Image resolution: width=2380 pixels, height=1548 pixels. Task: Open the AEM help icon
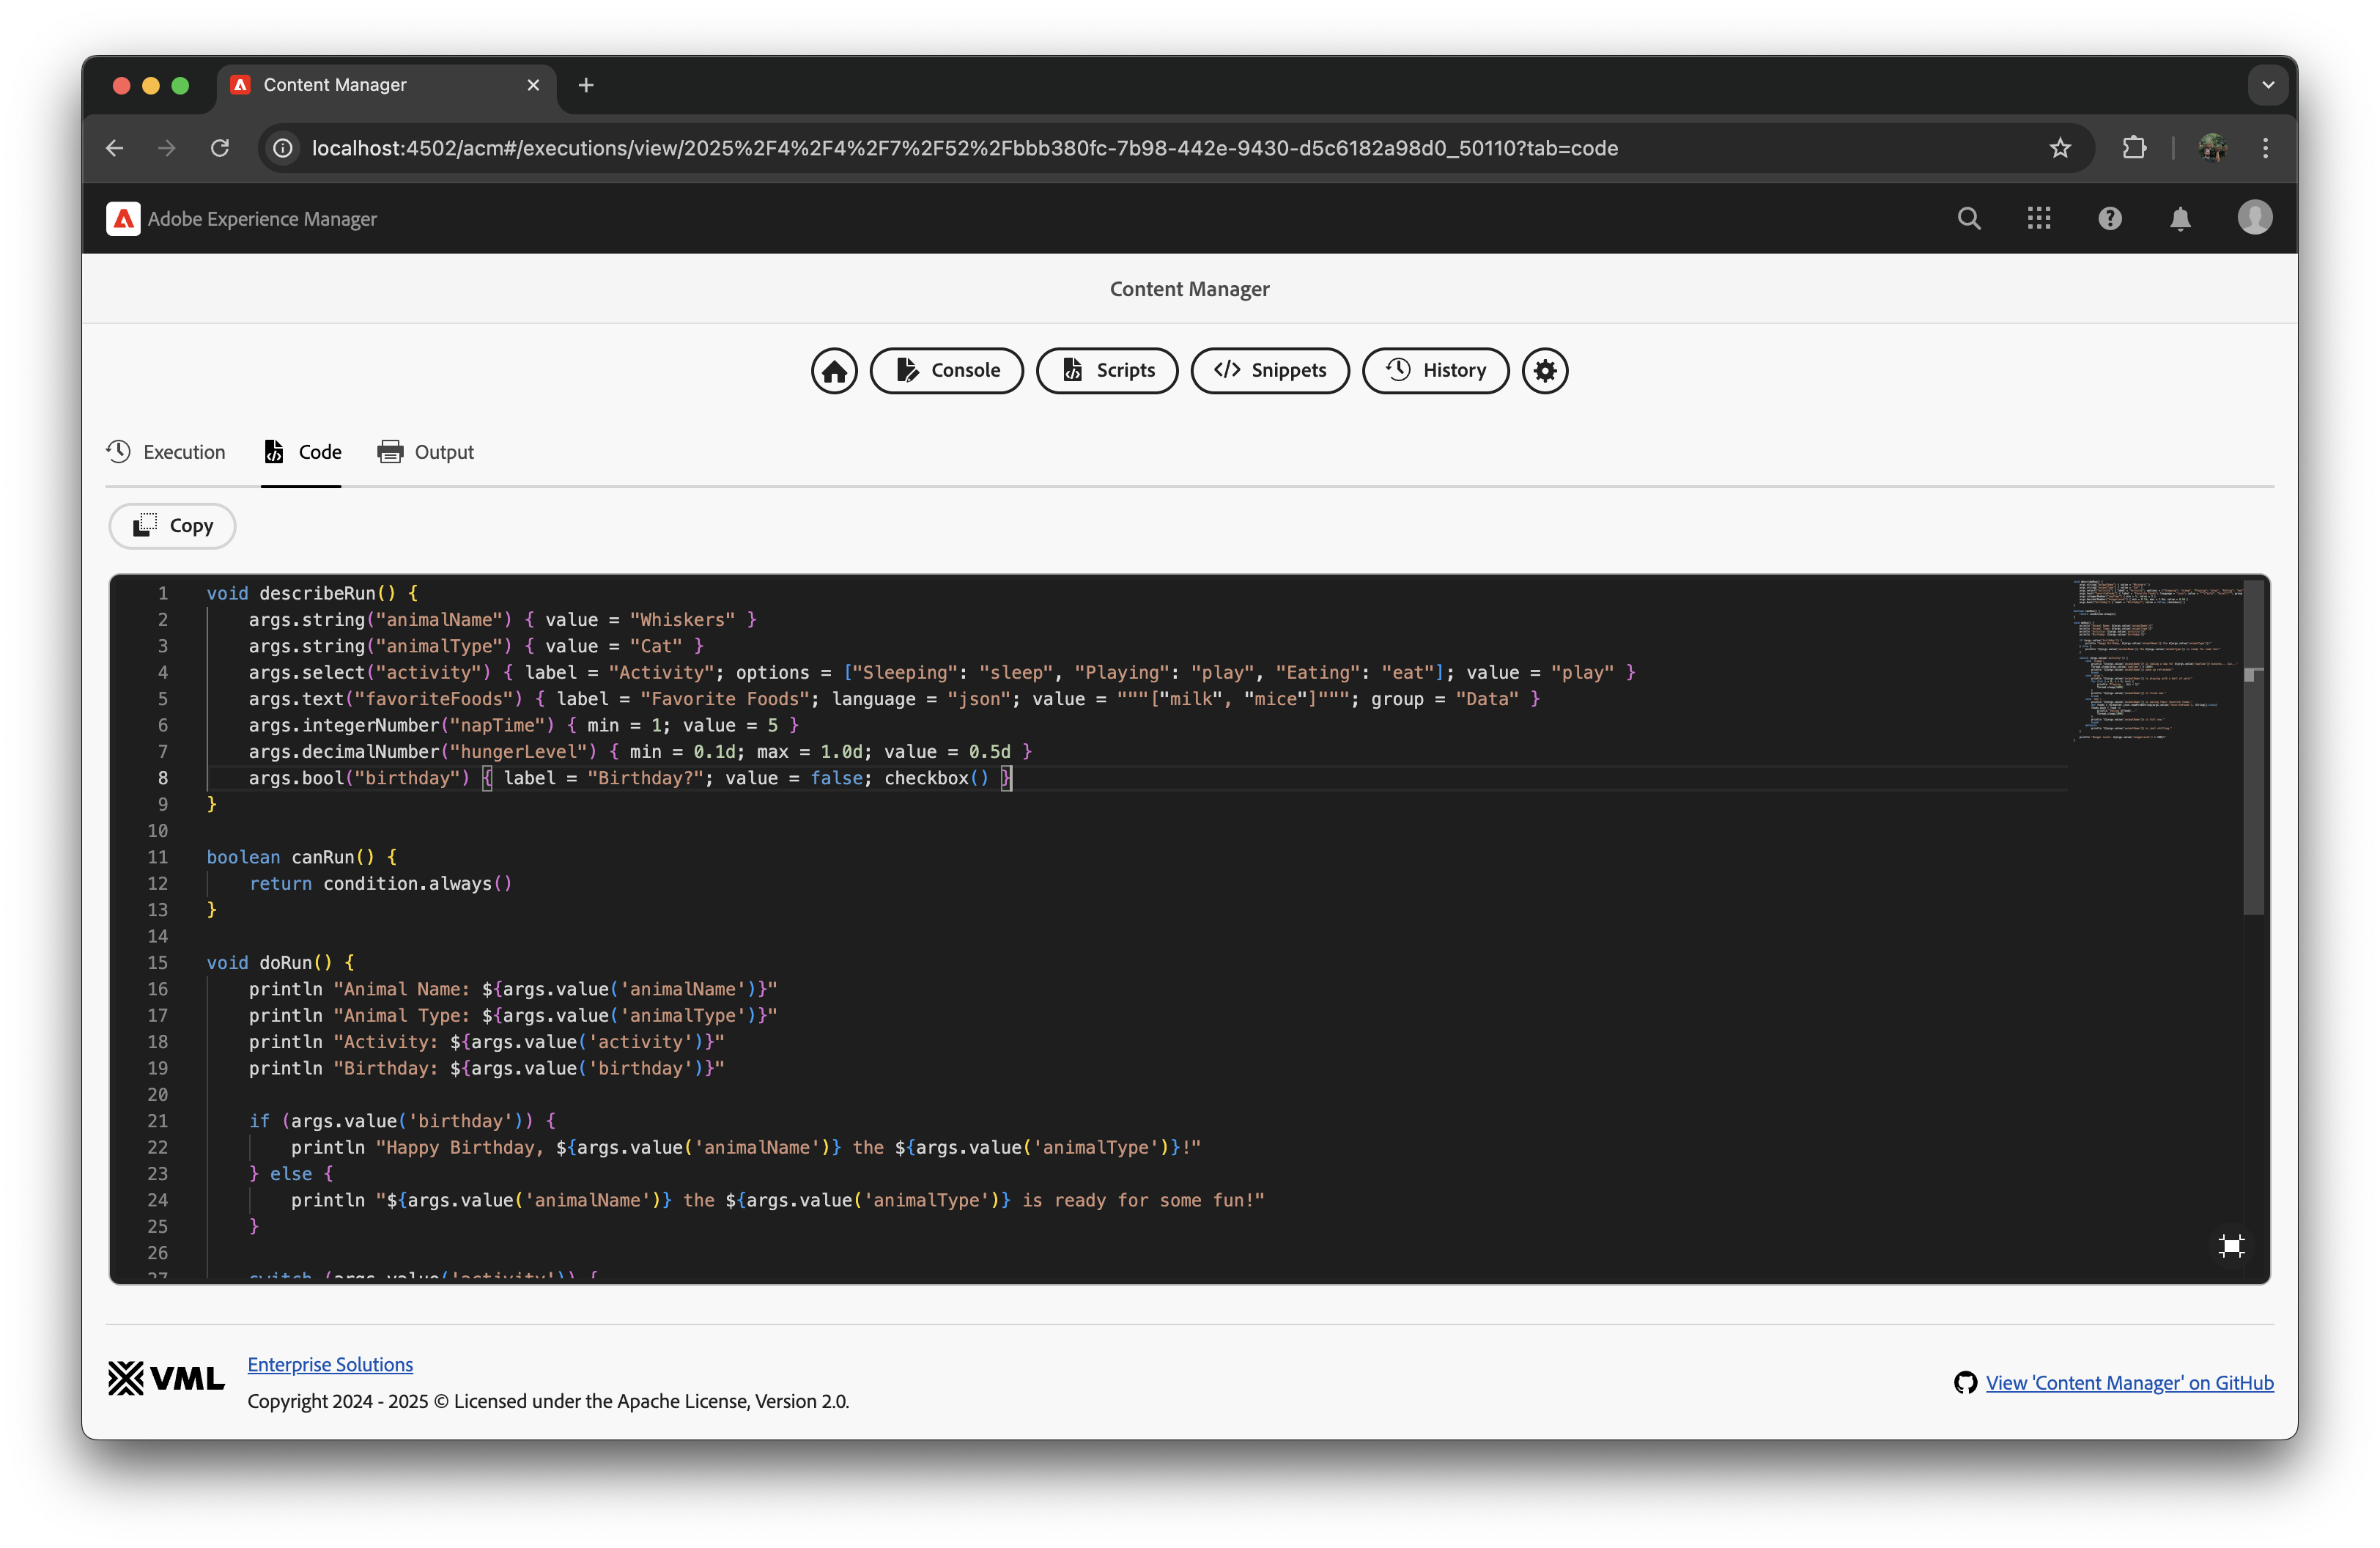[2110, 218]
